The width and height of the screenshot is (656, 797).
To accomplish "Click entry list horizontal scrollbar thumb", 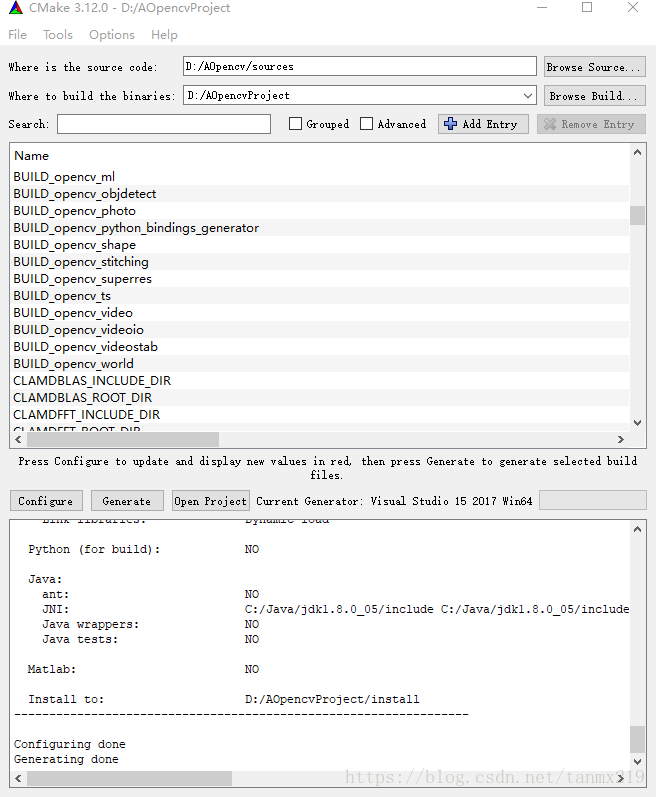I will (x=122, y=439).
